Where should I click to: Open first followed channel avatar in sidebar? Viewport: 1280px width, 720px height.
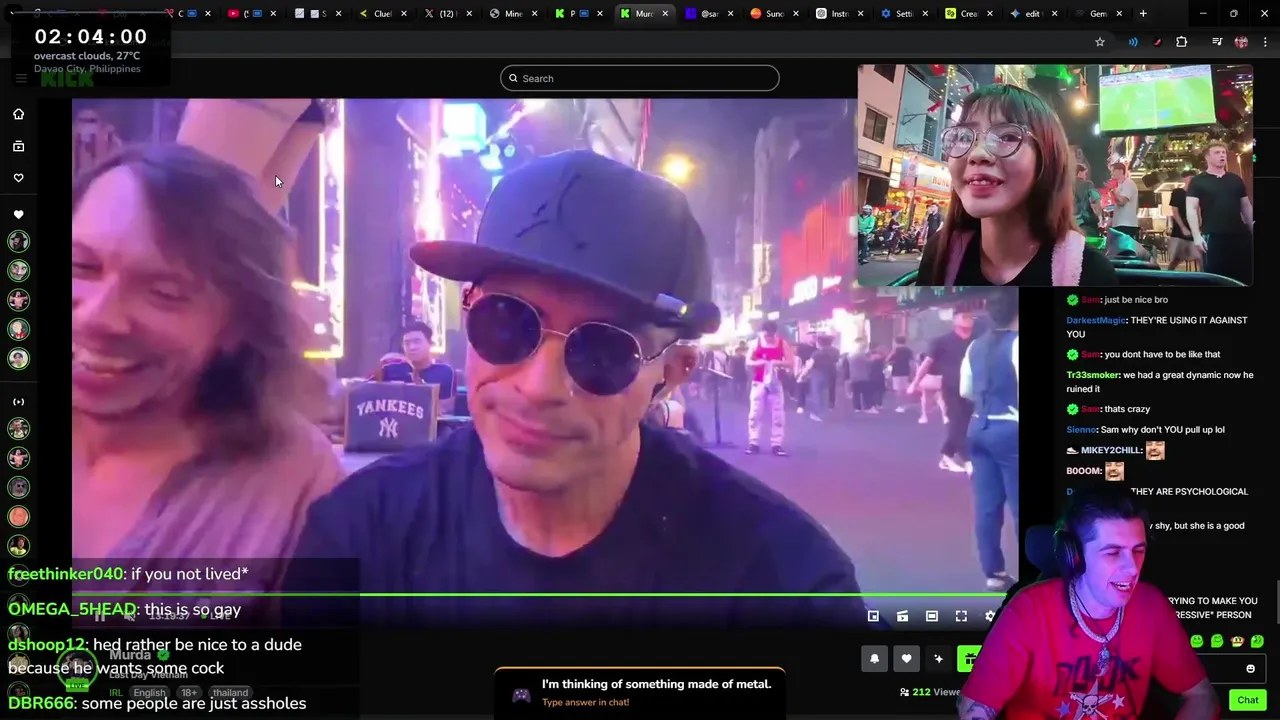(18, 241)
